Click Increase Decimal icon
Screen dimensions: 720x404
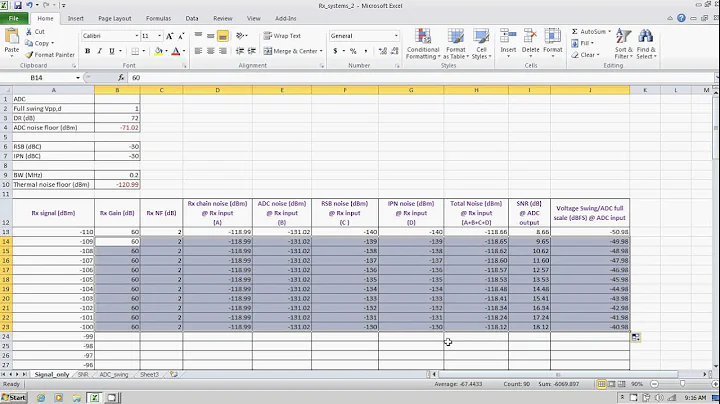[382, 51]
